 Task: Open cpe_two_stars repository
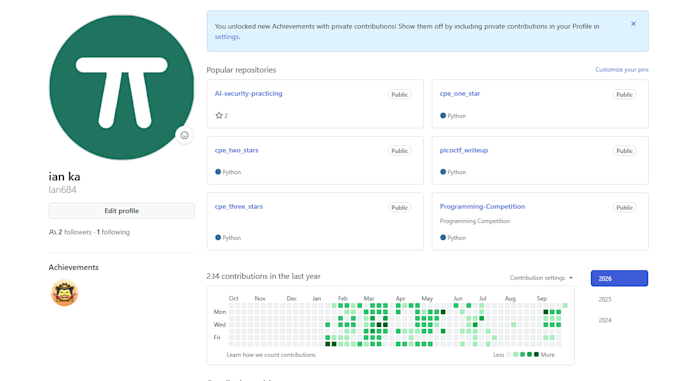click(x=236, y=150)
